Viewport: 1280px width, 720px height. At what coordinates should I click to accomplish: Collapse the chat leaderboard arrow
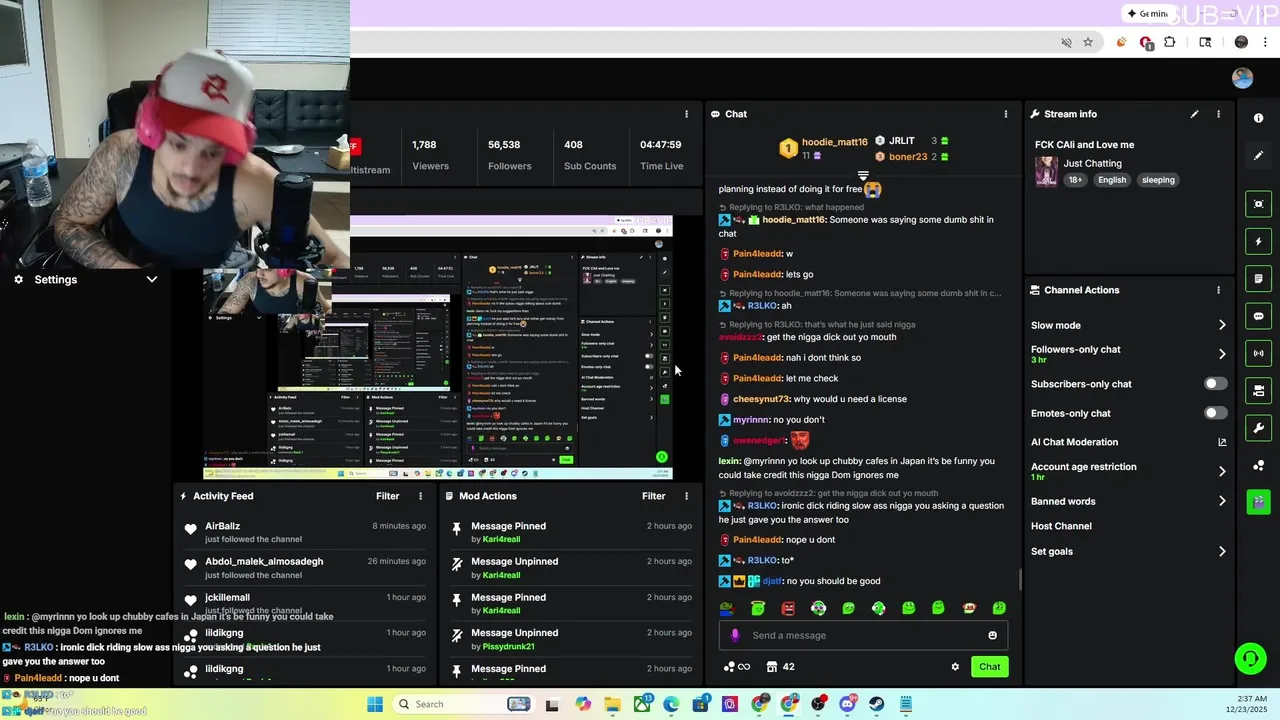(863, 175)
